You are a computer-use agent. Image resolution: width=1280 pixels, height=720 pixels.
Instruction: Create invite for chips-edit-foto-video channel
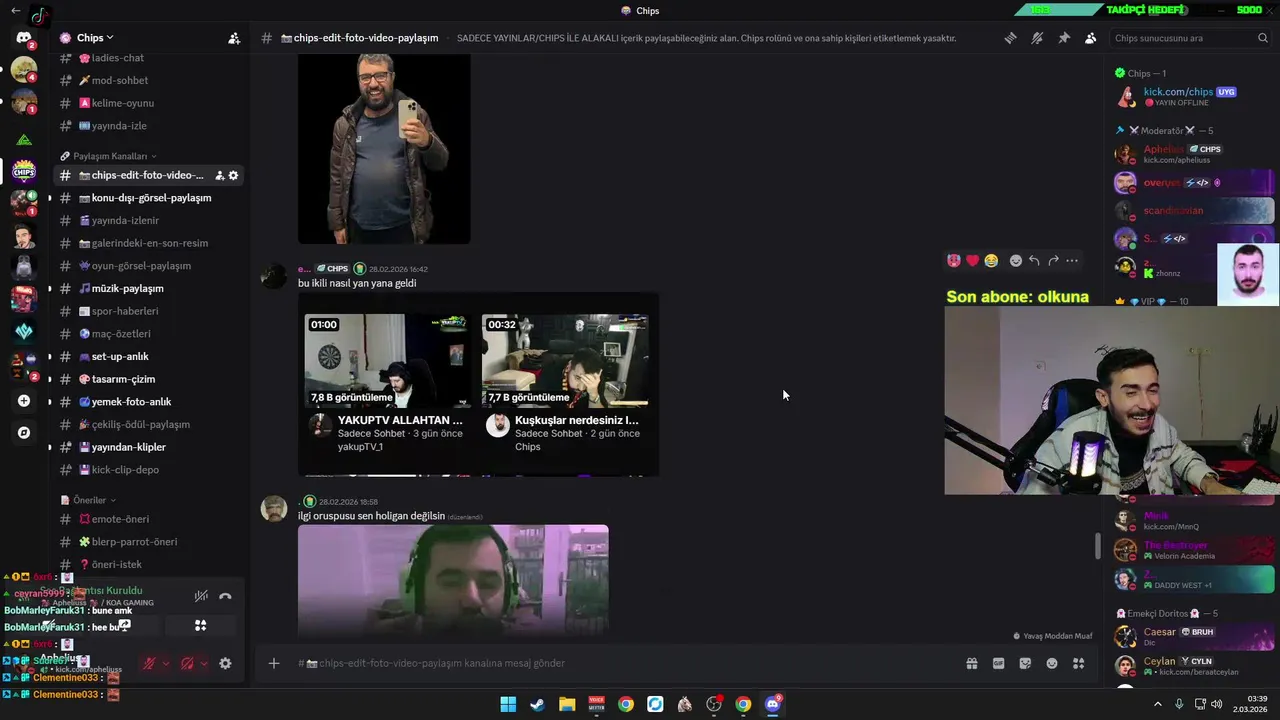tap(219, 175)
